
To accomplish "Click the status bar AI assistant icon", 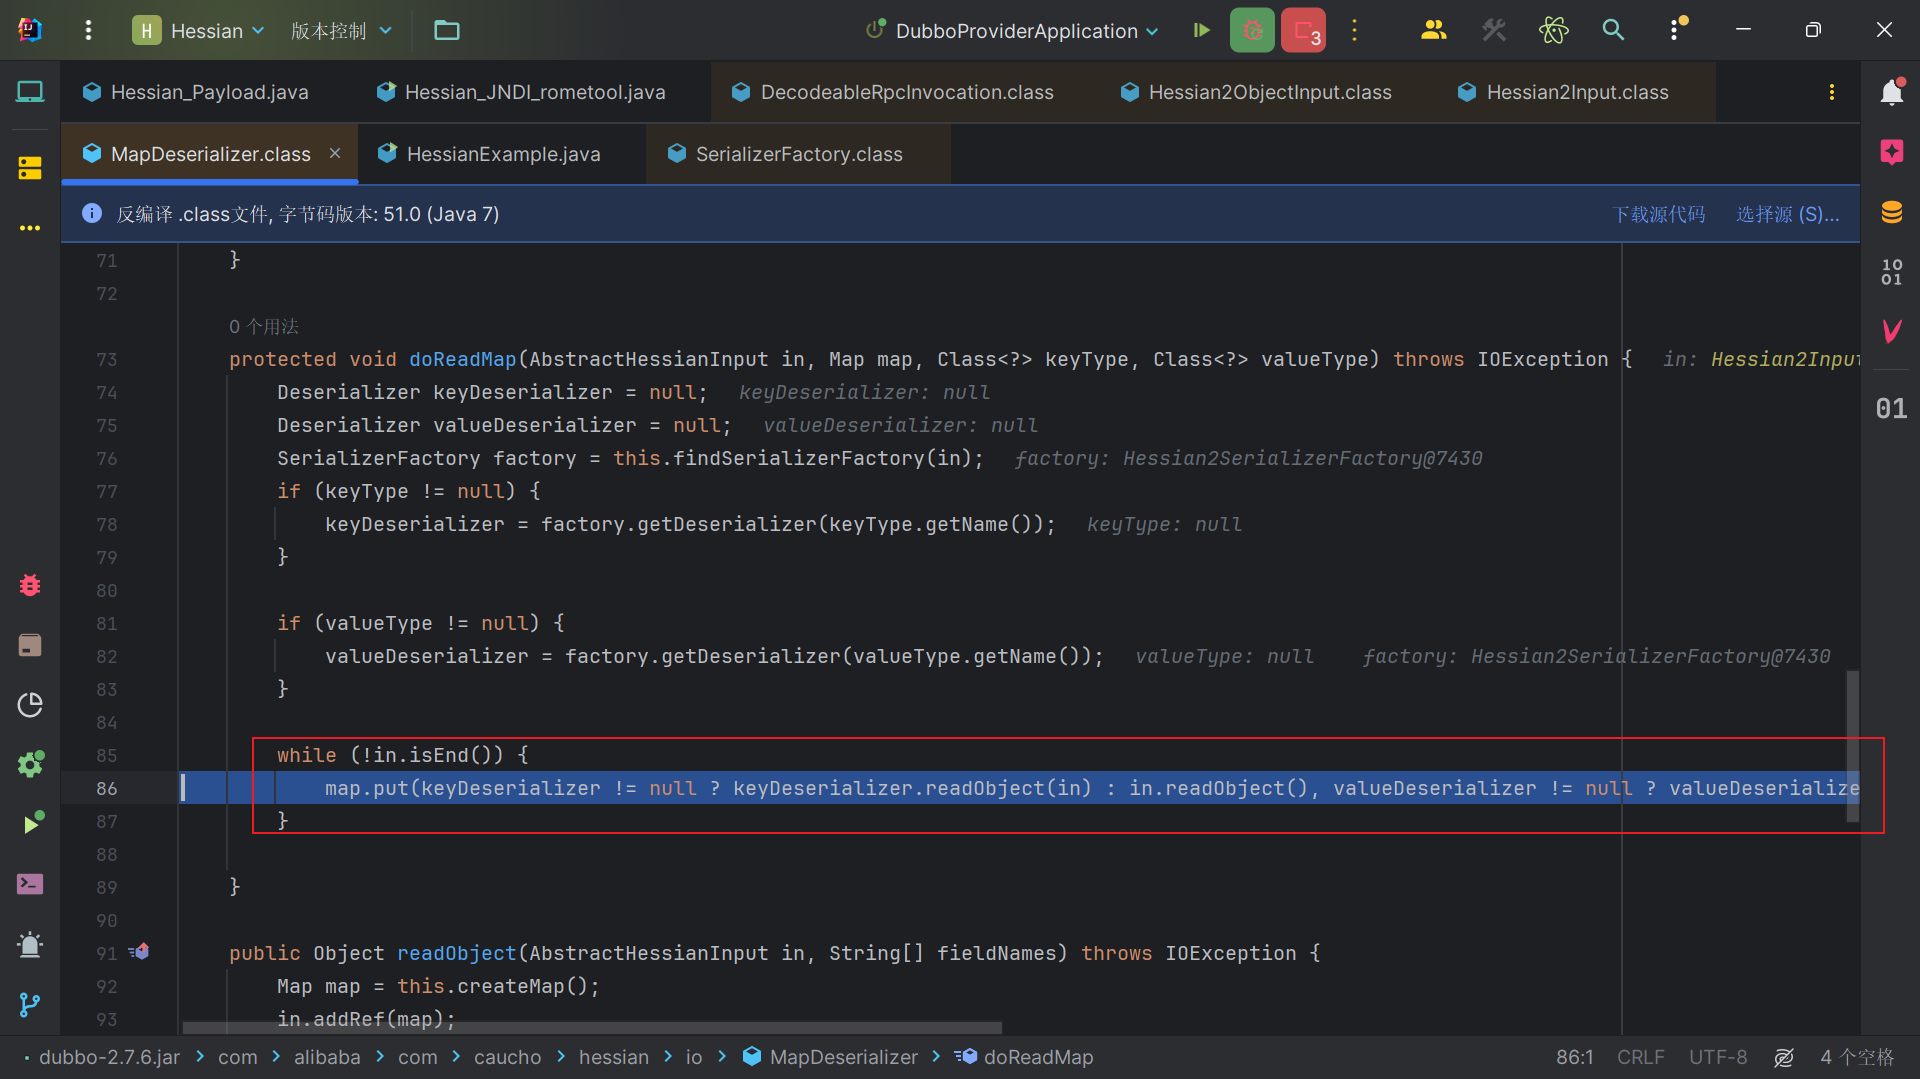I will [1784, 1057].
